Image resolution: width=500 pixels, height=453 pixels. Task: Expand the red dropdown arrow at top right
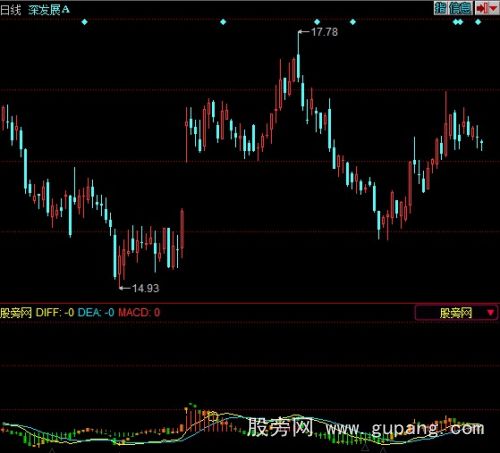click(x=493, y=8)
